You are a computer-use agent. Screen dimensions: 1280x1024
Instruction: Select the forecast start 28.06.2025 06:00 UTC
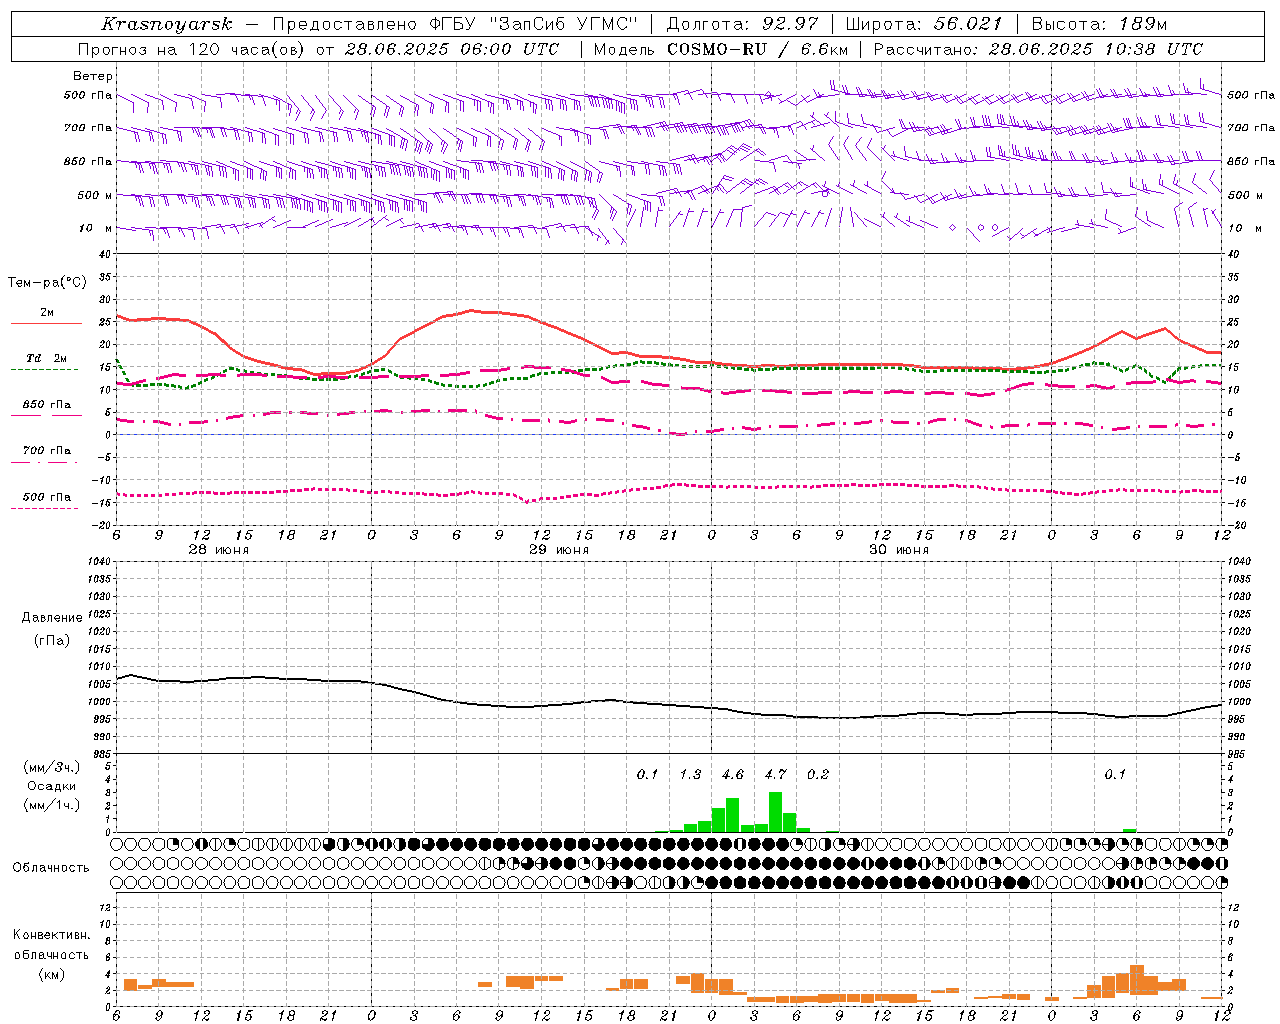click(452, 49)
